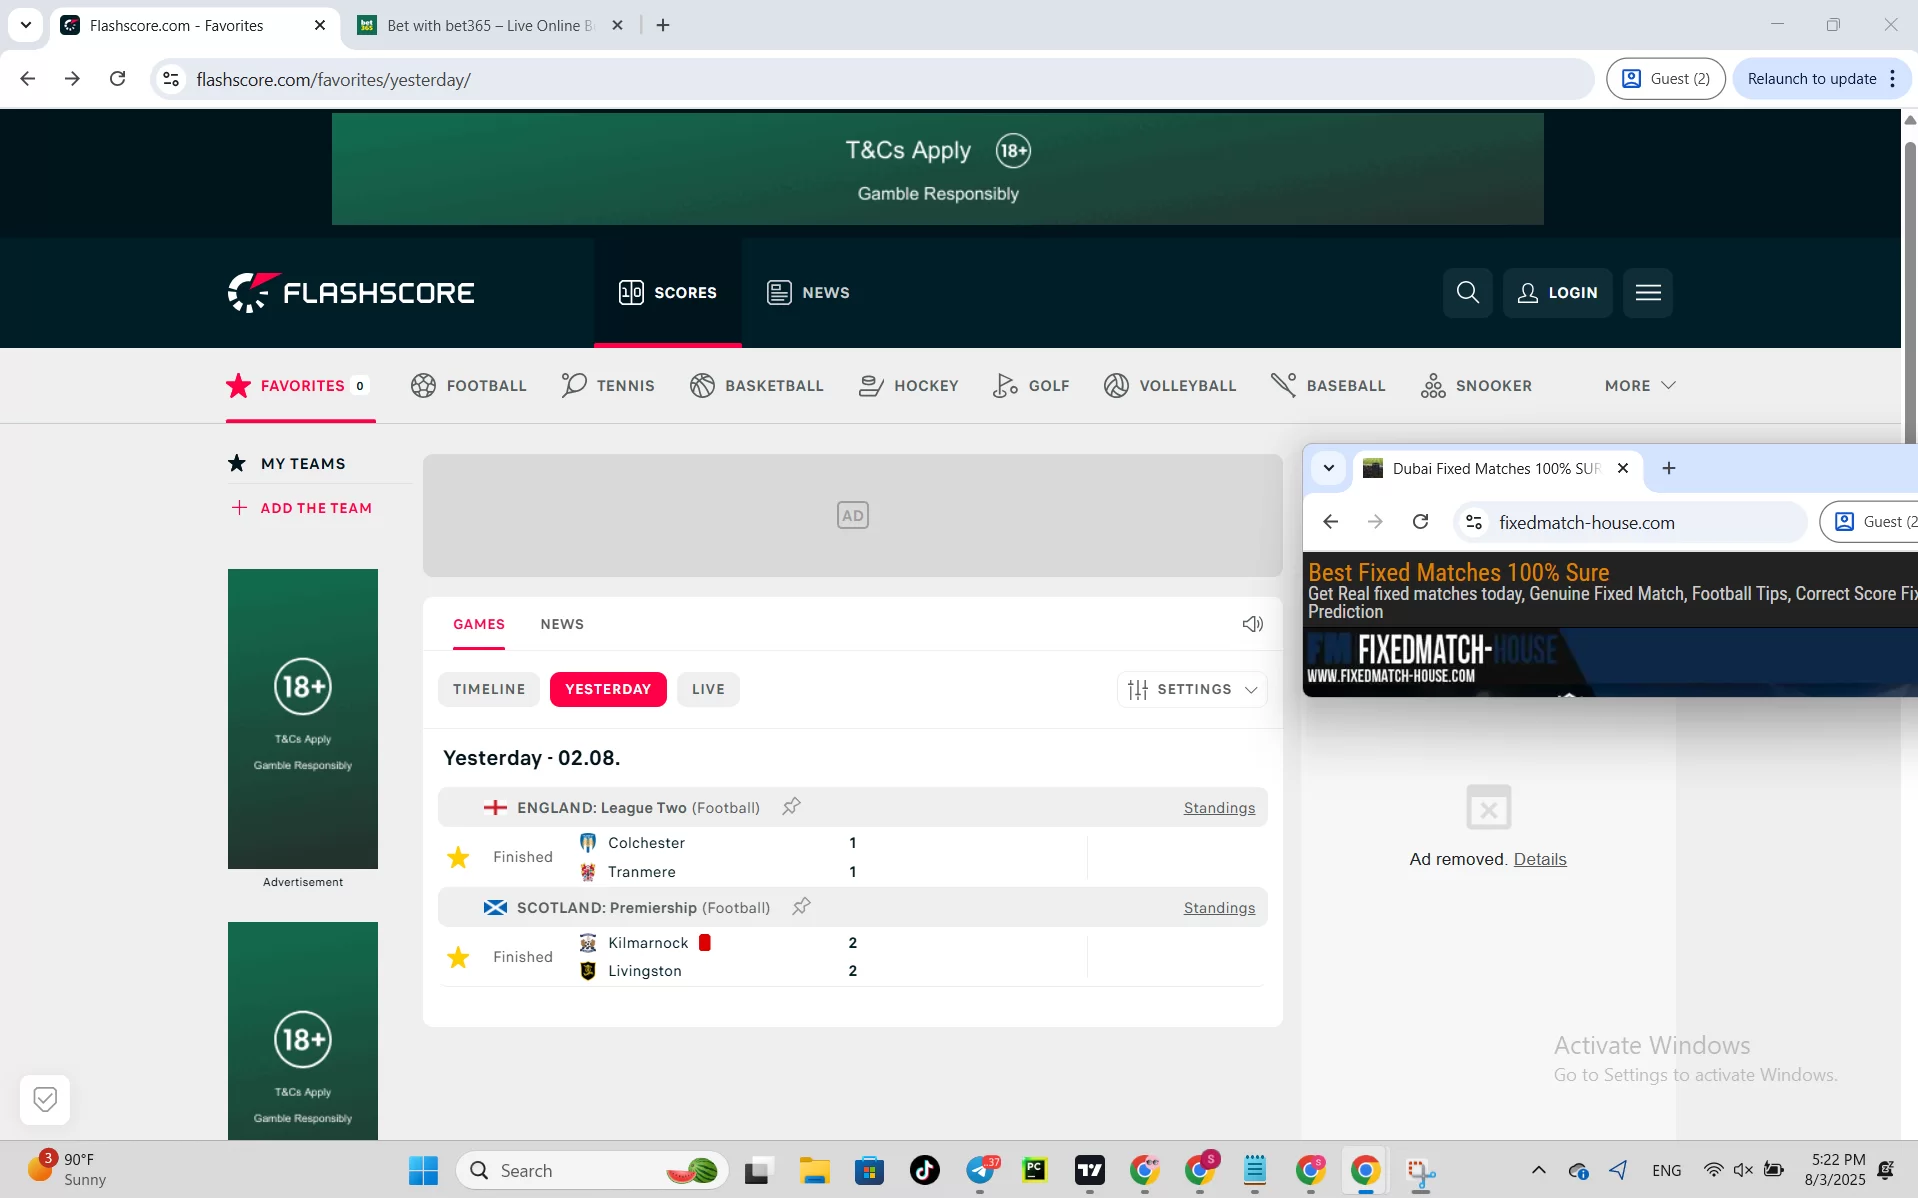Toggle sound notifications with the speaker icon
1918x1198 pixels.
pyautogui.click(x=1252, y=623)
